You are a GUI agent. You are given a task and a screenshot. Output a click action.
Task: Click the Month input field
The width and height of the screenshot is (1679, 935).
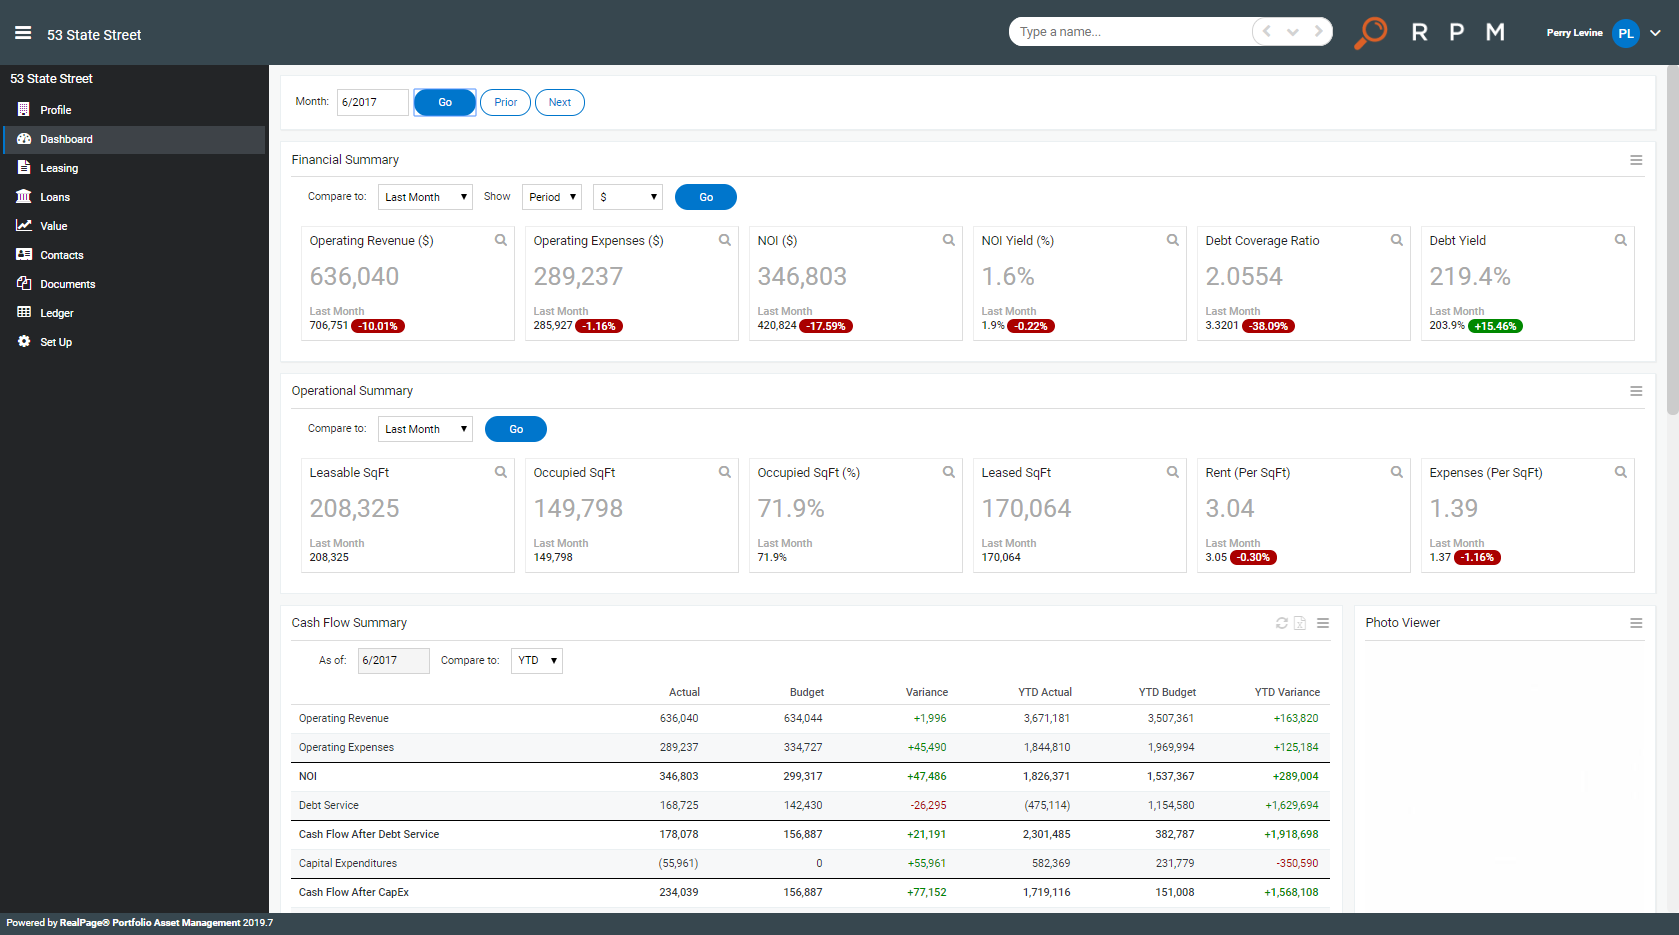click(x=372, y=102)
